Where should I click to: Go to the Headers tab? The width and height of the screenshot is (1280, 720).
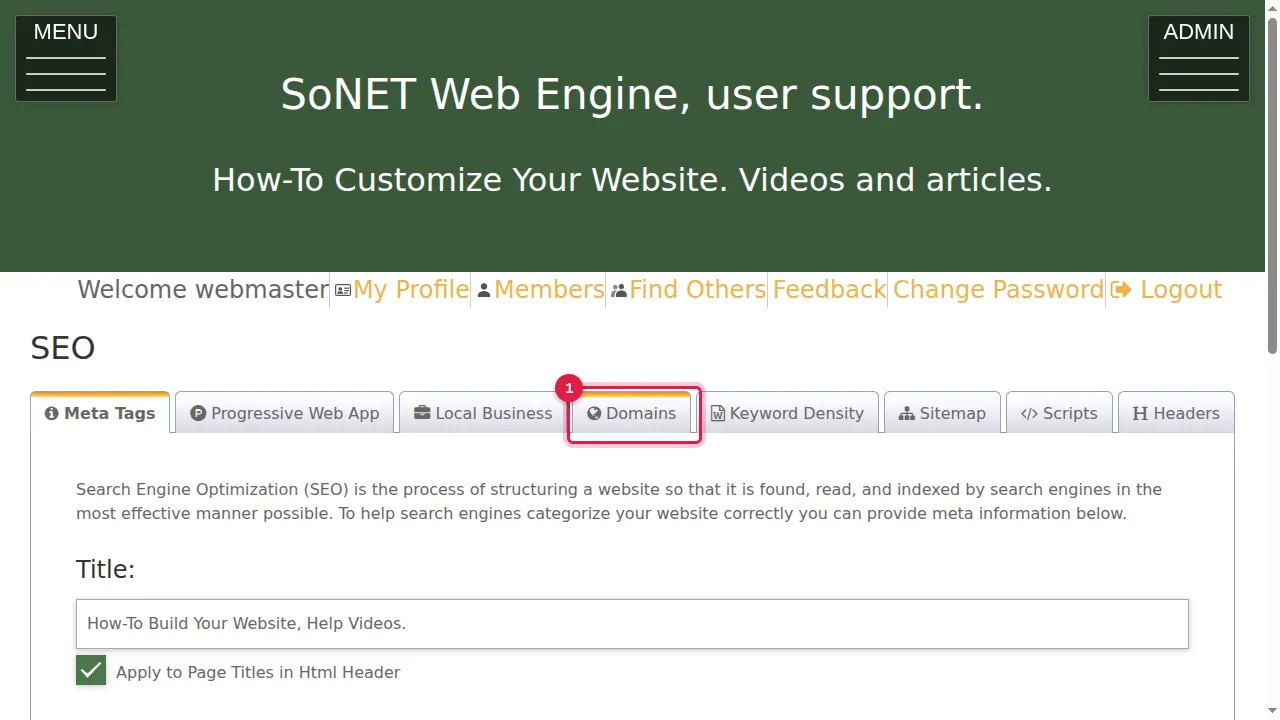coord(1176,412)
